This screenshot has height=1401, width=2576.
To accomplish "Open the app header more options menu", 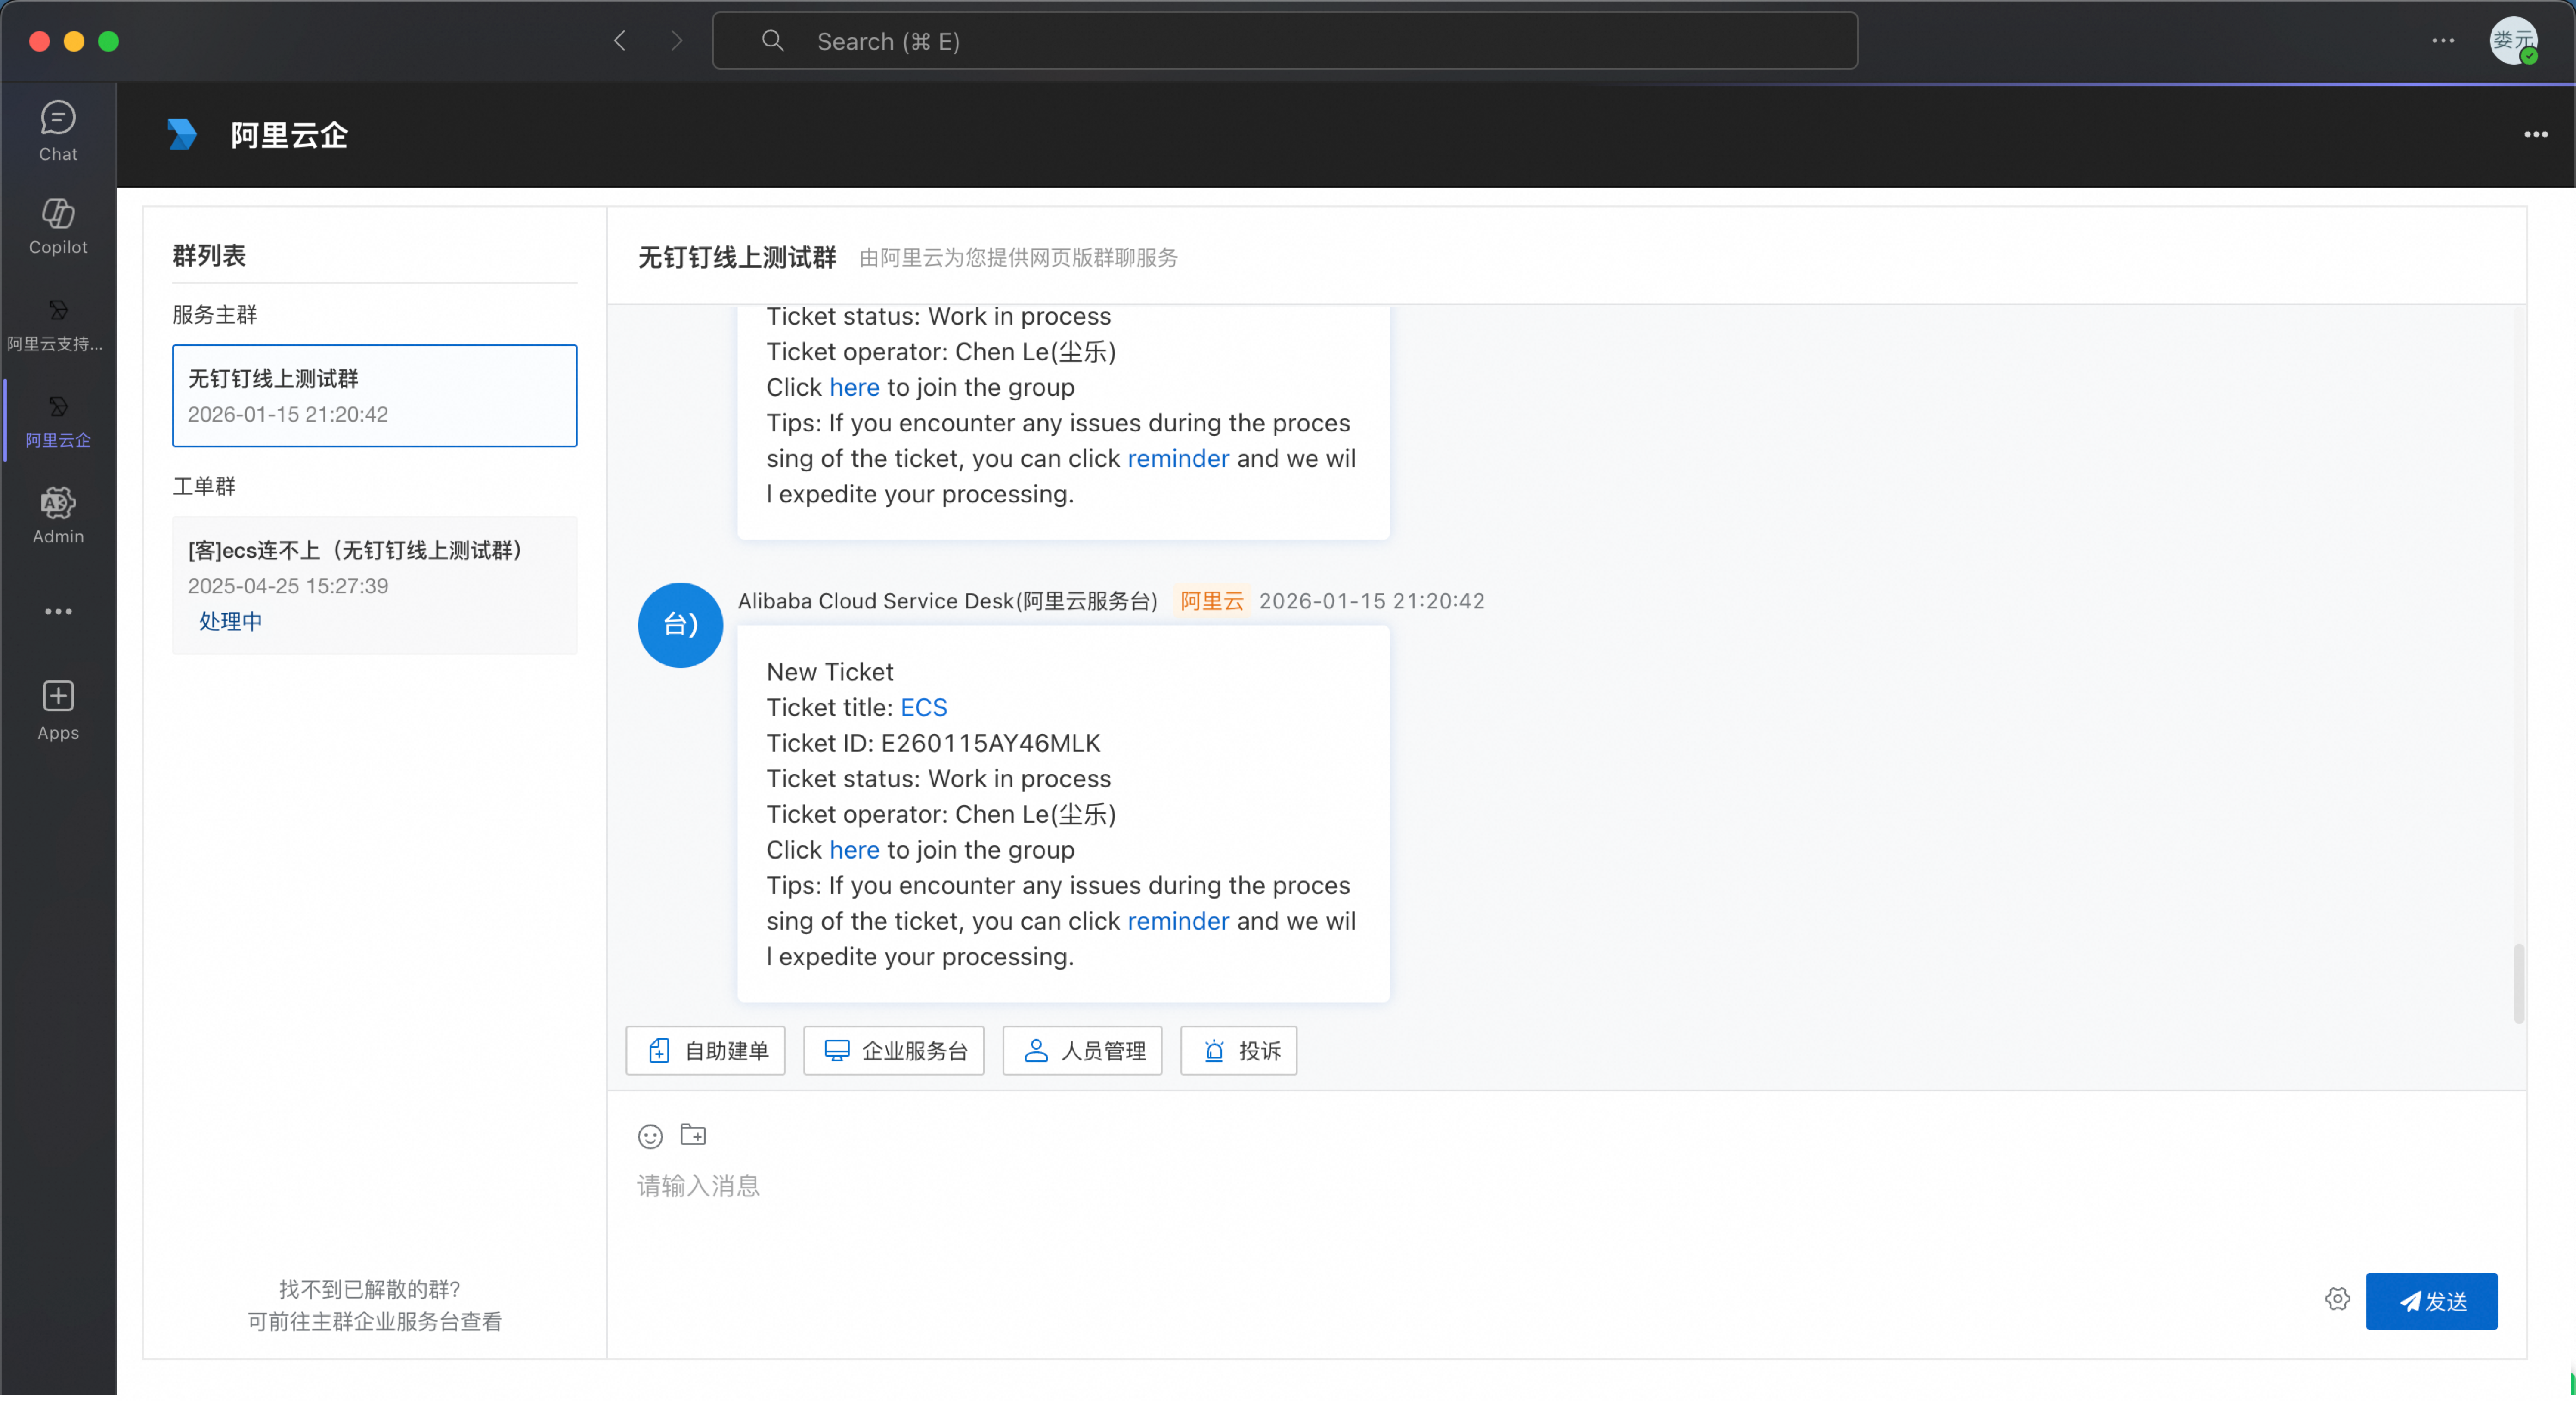I will click(x=2535, y=134).
